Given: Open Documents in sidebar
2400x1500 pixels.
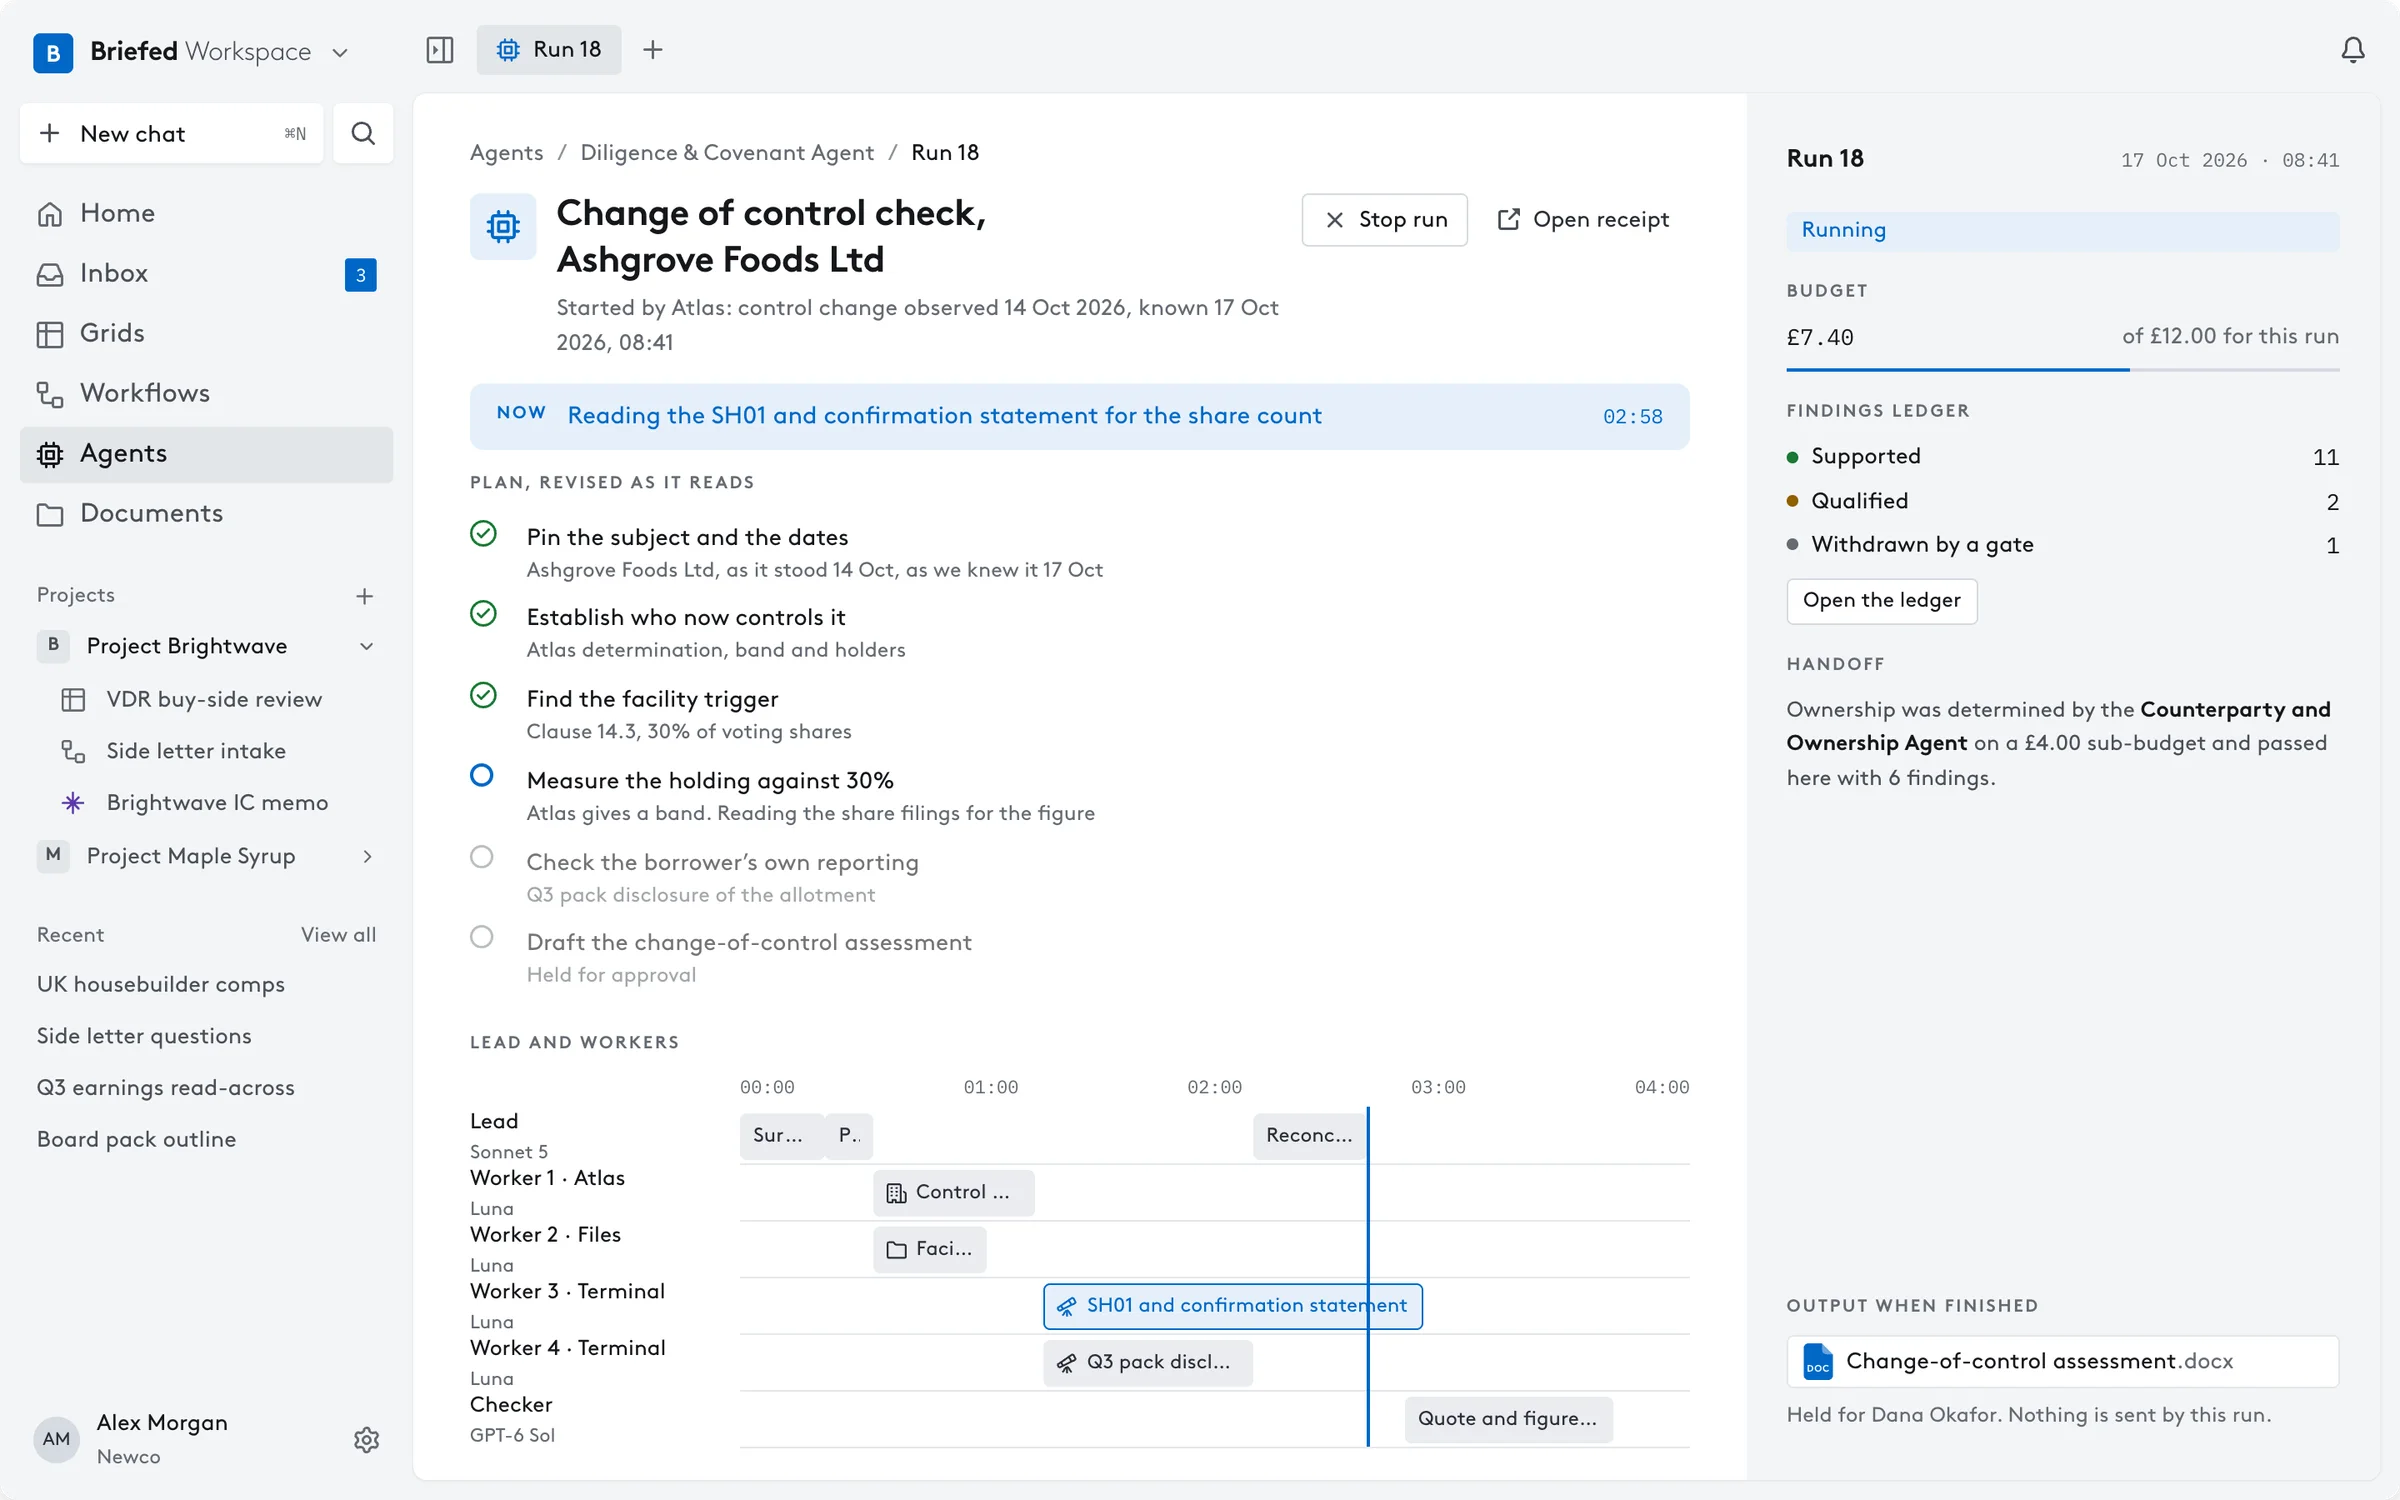Looking at the screenshot, I should click(x=206, y=513).
